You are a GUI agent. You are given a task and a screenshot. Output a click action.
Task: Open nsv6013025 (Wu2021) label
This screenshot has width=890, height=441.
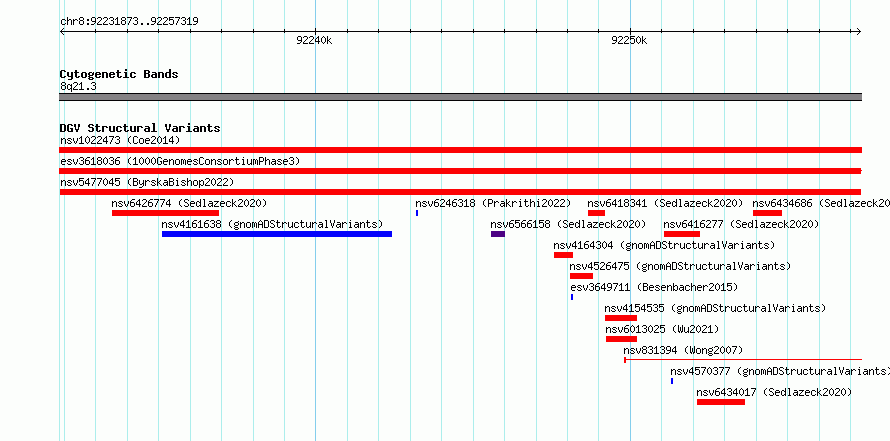662,329
